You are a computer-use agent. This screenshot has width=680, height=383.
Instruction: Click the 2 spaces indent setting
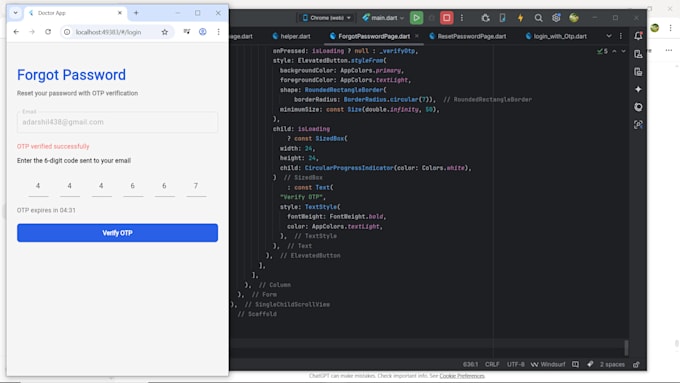point(612,364)
